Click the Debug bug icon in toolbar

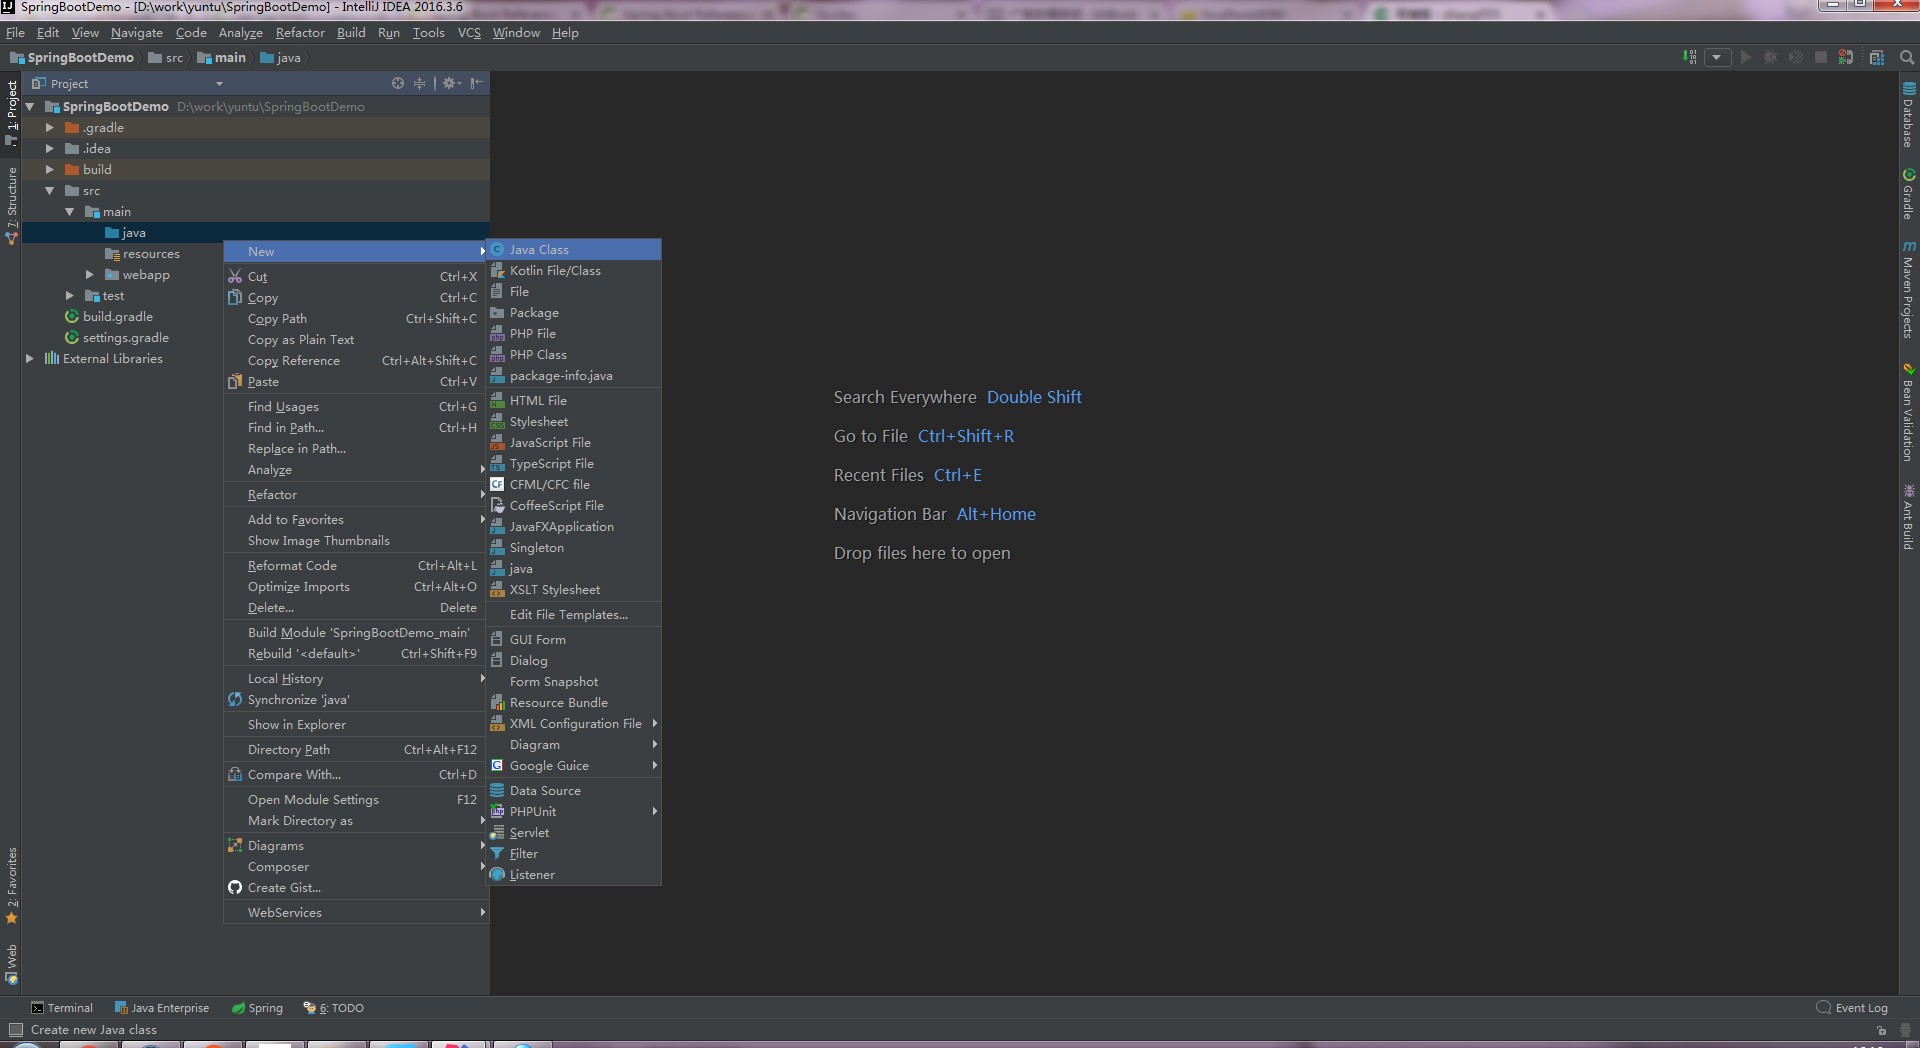pos(1771,57)
